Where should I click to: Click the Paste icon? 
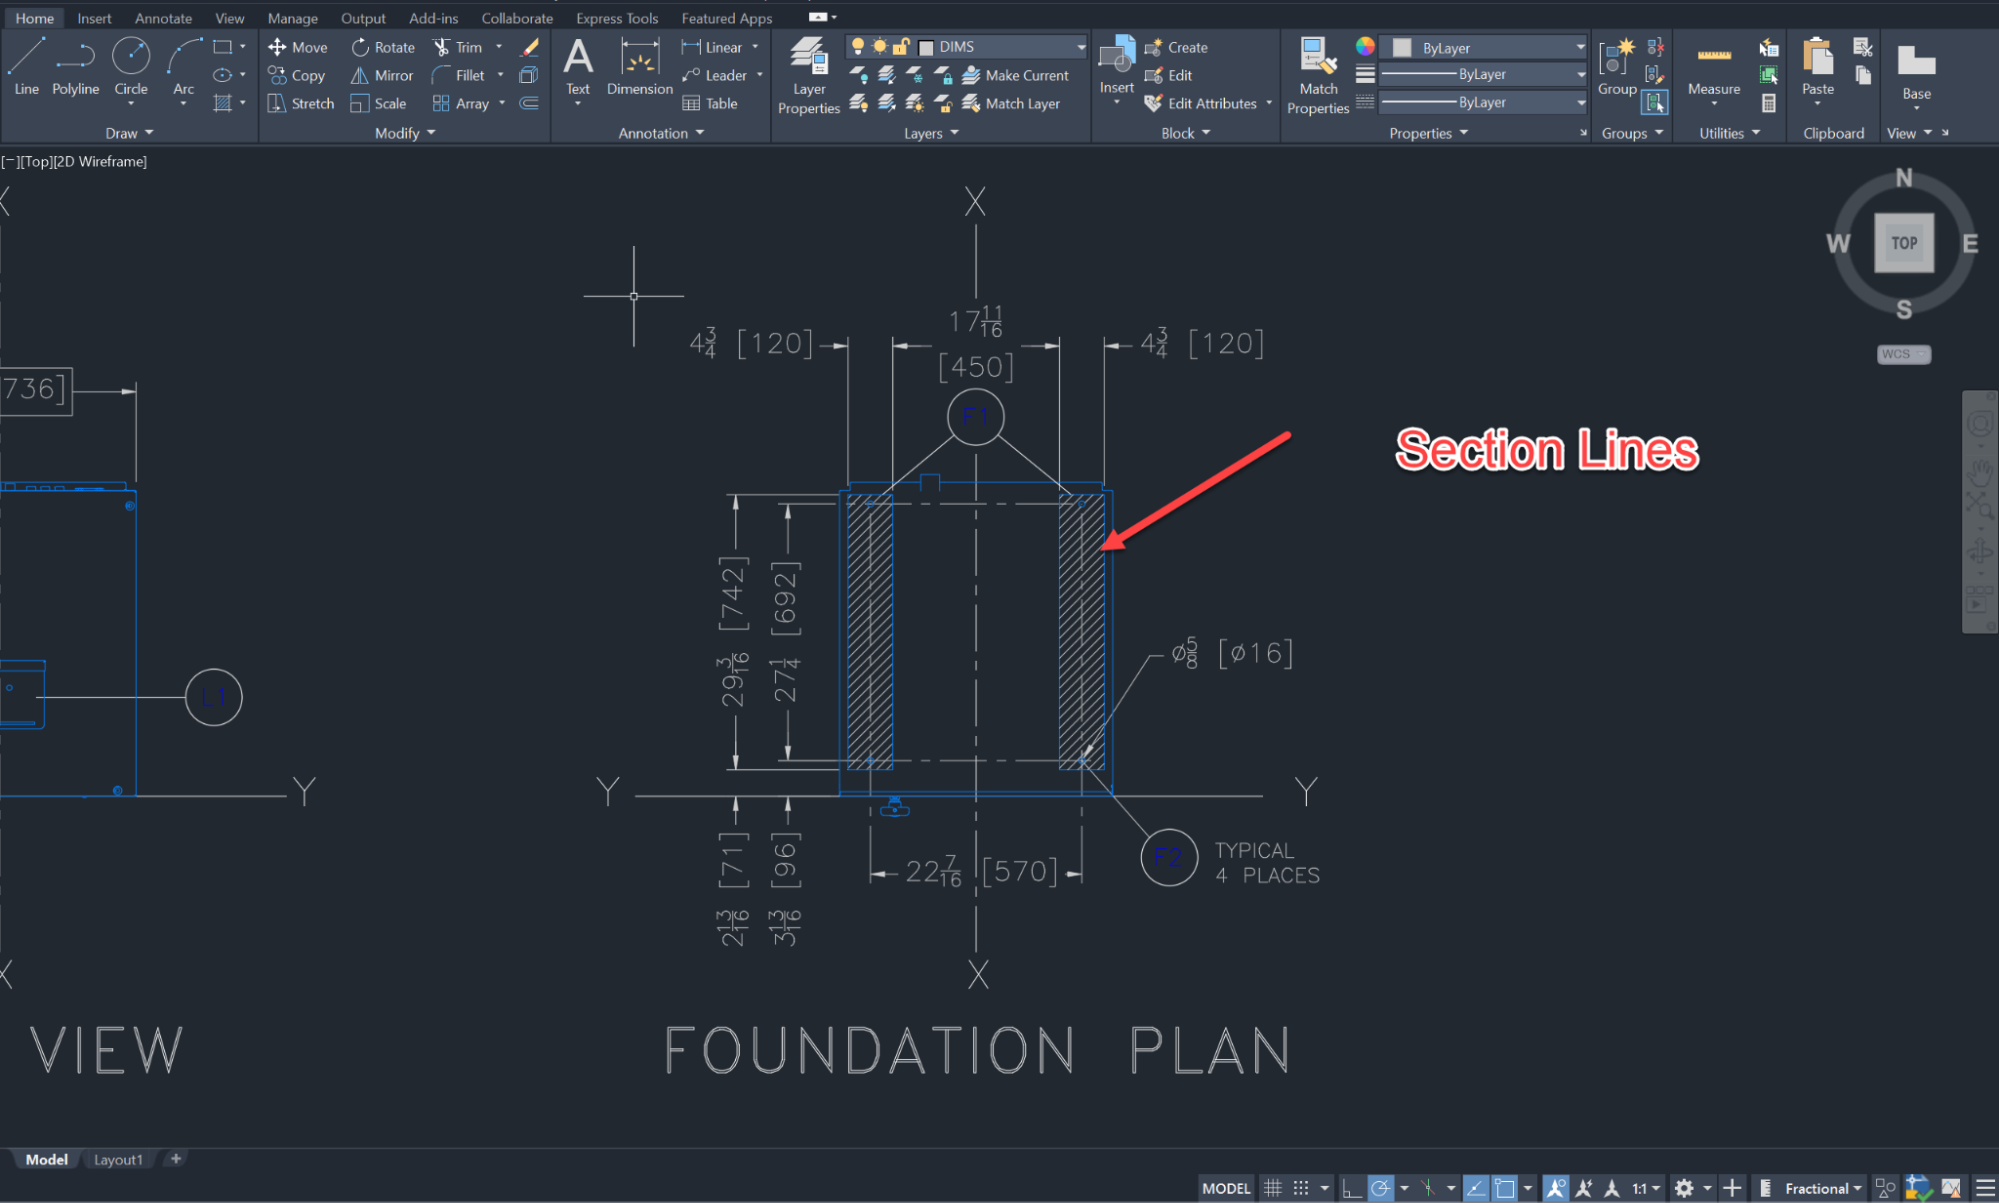point(1817,66)
